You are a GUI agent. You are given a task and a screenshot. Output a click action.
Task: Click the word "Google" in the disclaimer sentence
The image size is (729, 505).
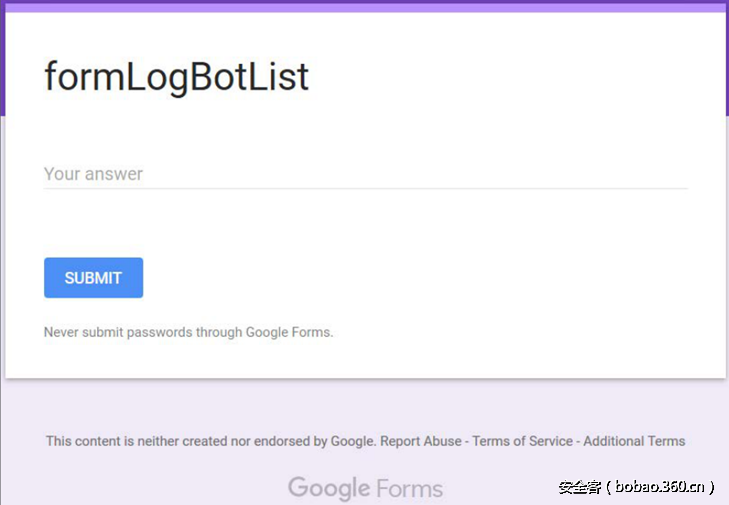pos(352,441)
